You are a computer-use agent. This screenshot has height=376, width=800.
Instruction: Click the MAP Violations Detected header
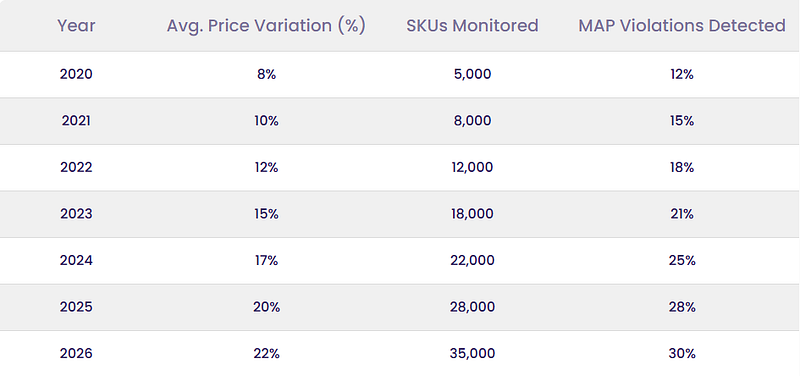682,26
